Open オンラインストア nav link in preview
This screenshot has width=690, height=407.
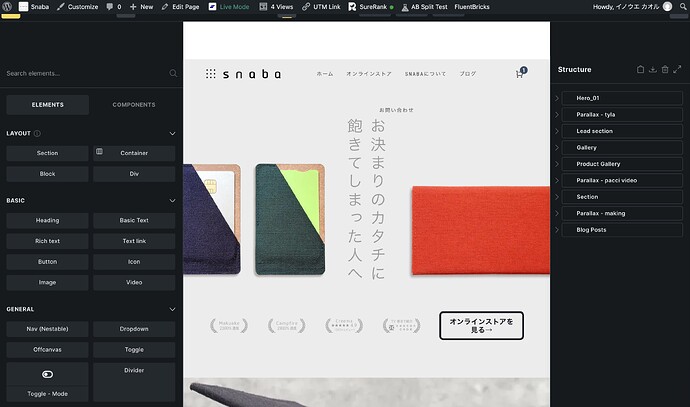pyautogui.click(x=369, y=74)
